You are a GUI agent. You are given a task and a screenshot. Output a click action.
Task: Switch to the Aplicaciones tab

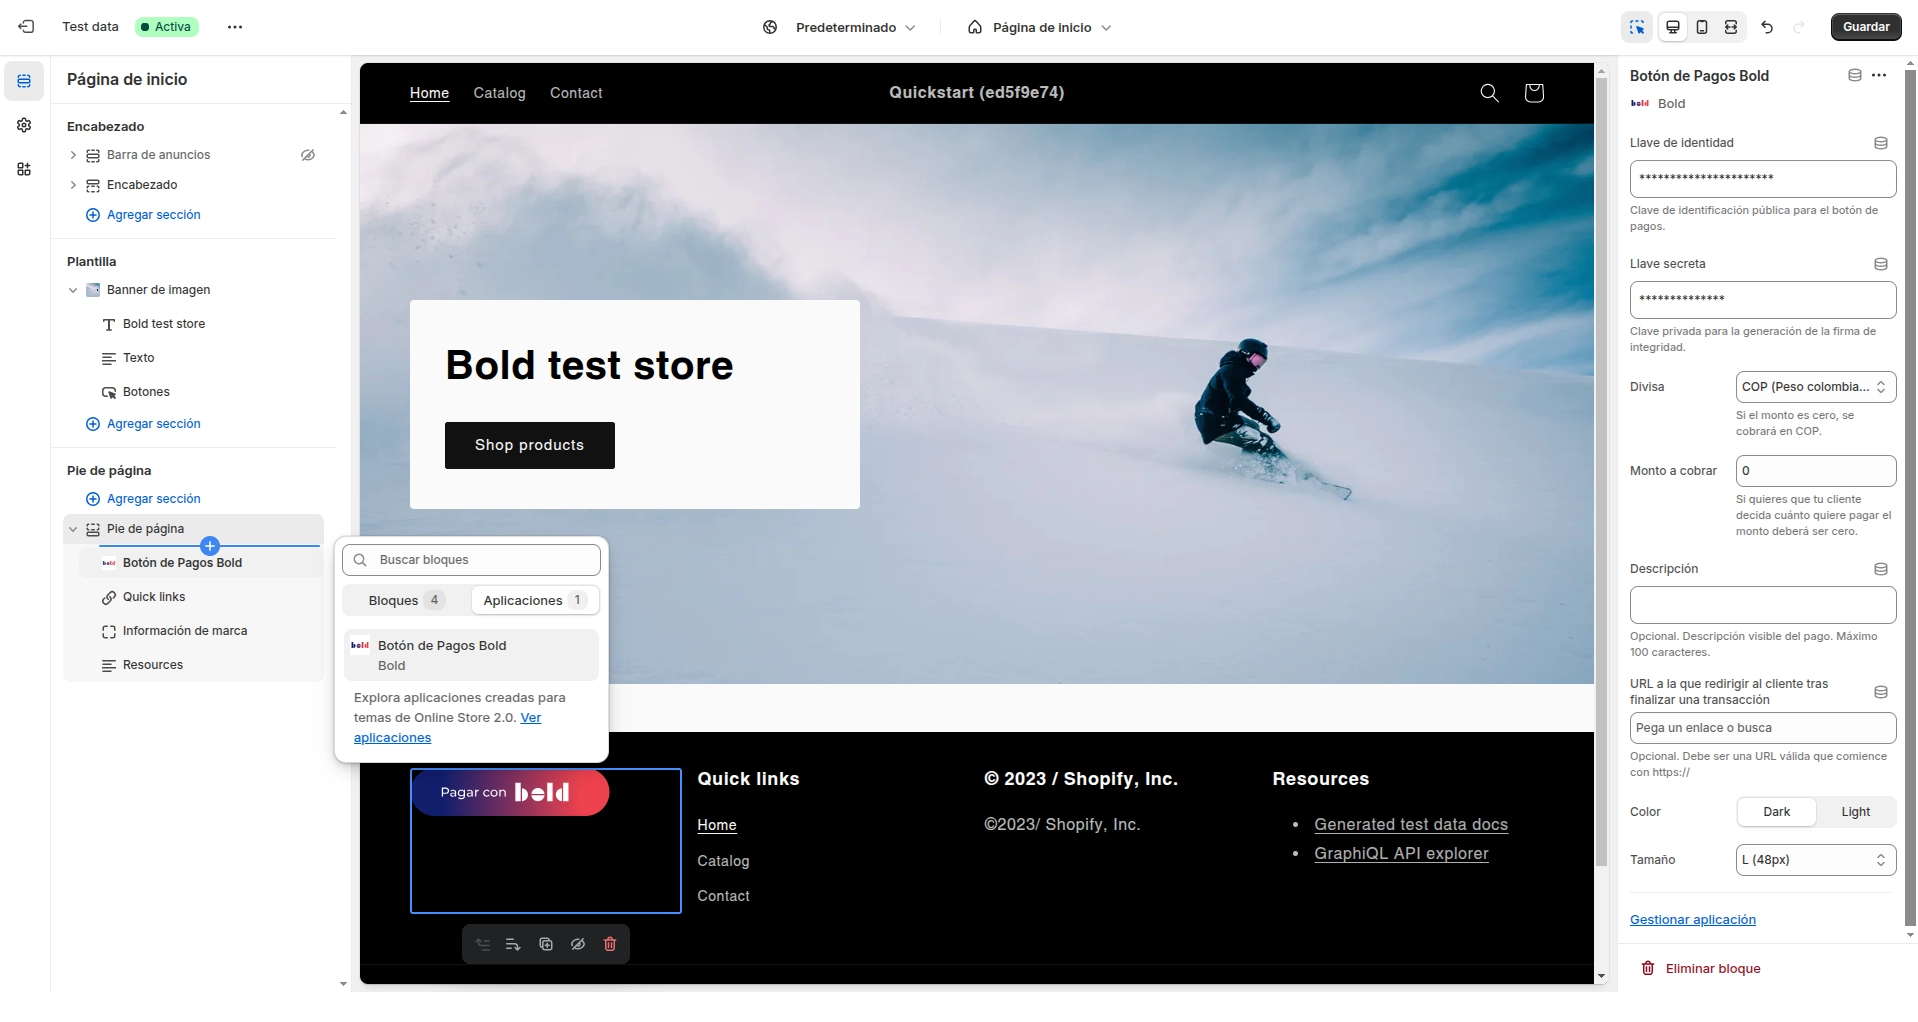534,600
